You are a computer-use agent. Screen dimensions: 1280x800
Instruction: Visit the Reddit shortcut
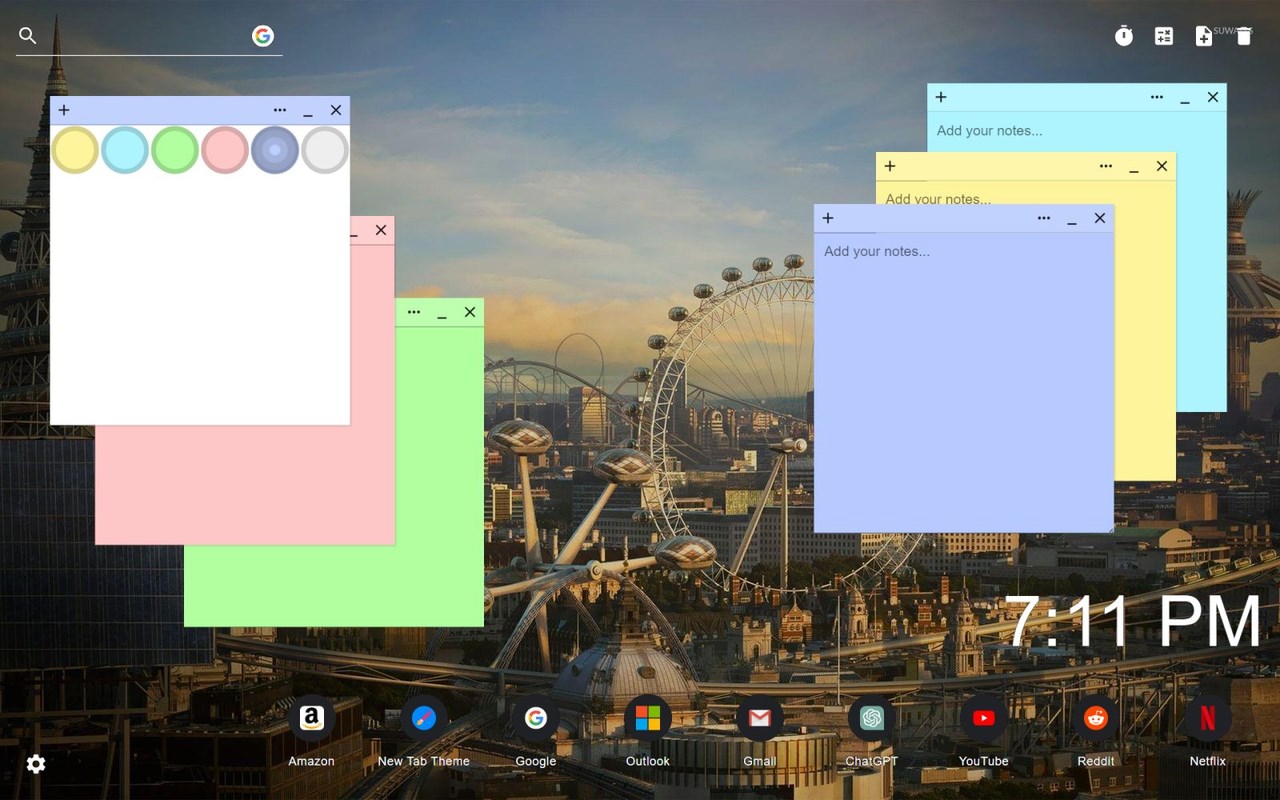[x=1096, y=718]
